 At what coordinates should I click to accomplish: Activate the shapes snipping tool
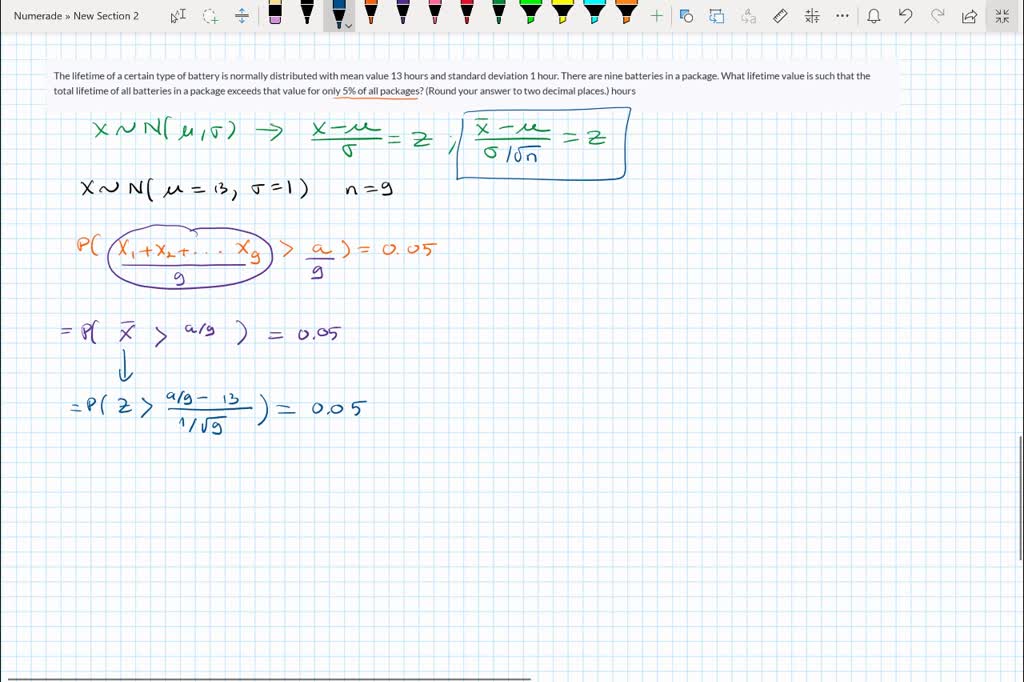pyautogui.click(x=685, y=15)
